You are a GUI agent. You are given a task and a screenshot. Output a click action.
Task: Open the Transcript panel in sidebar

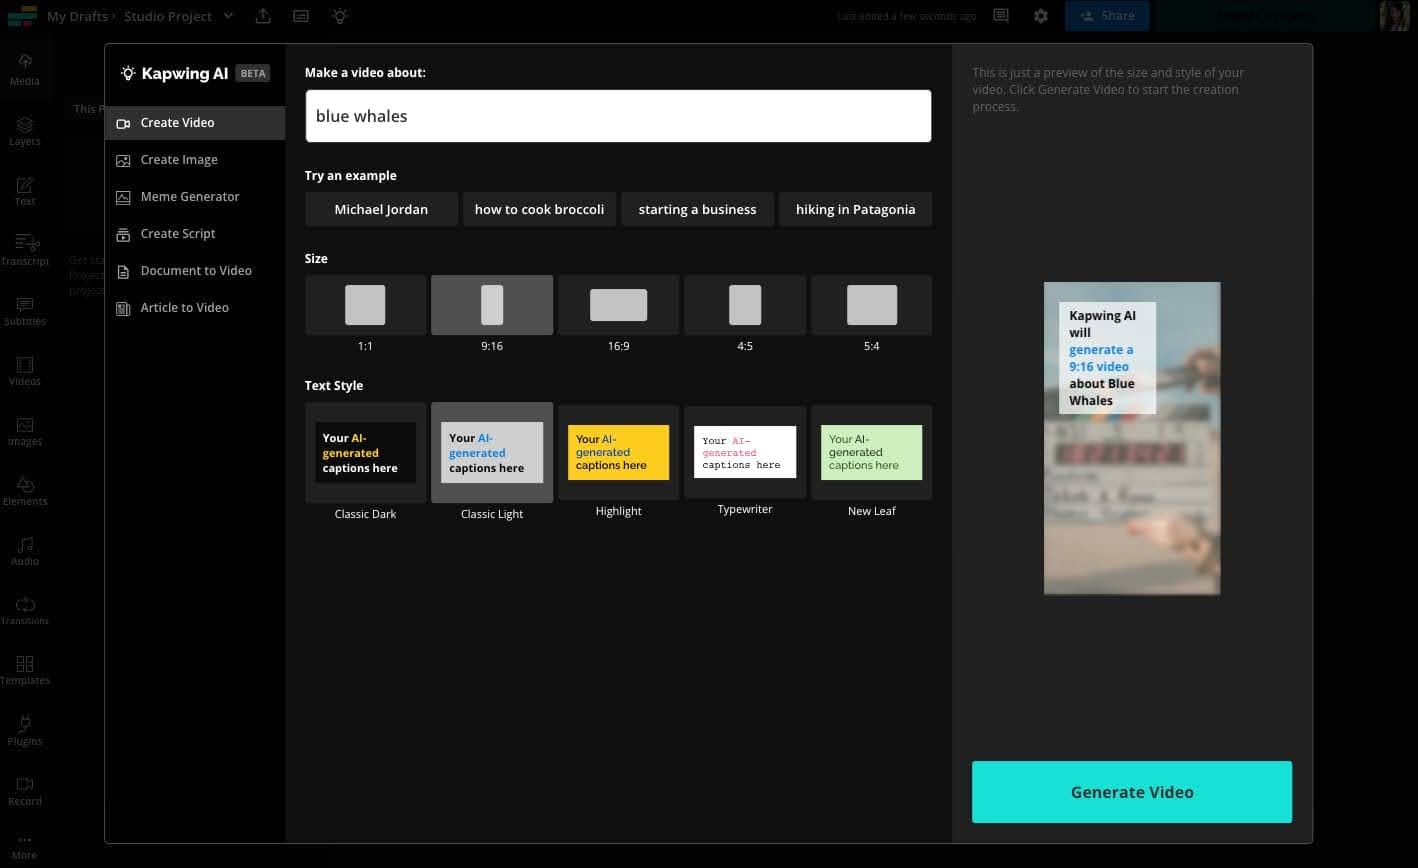[25, 250]
